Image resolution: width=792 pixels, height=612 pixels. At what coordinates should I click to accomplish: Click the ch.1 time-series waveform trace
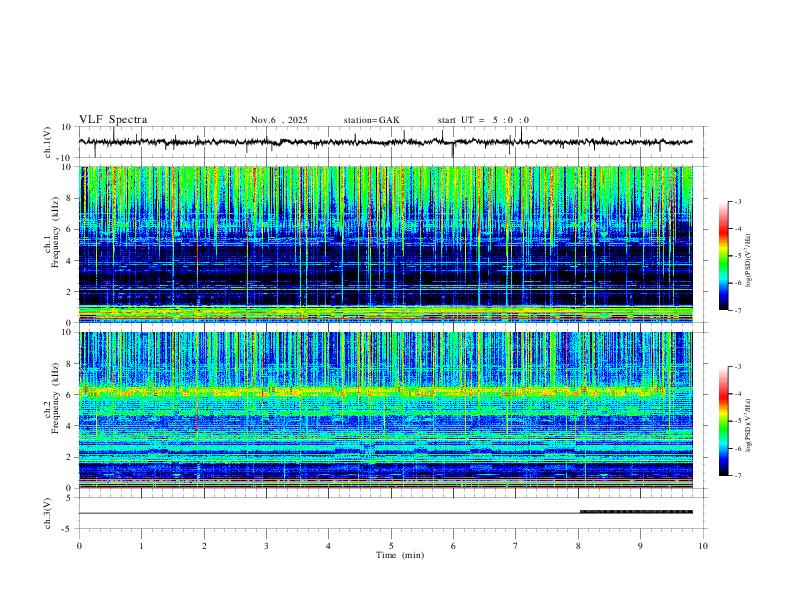pyautogui.click(x=386, y=142)
